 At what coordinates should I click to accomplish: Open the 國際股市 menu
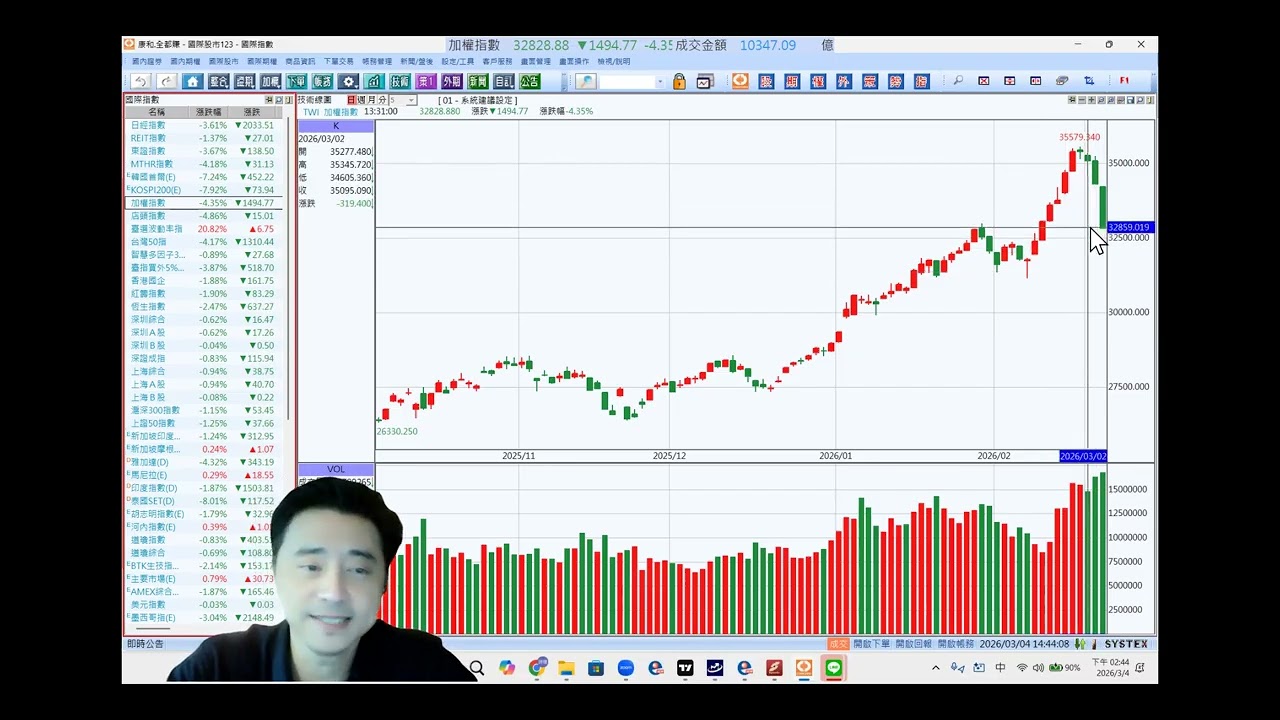[223, 61]
